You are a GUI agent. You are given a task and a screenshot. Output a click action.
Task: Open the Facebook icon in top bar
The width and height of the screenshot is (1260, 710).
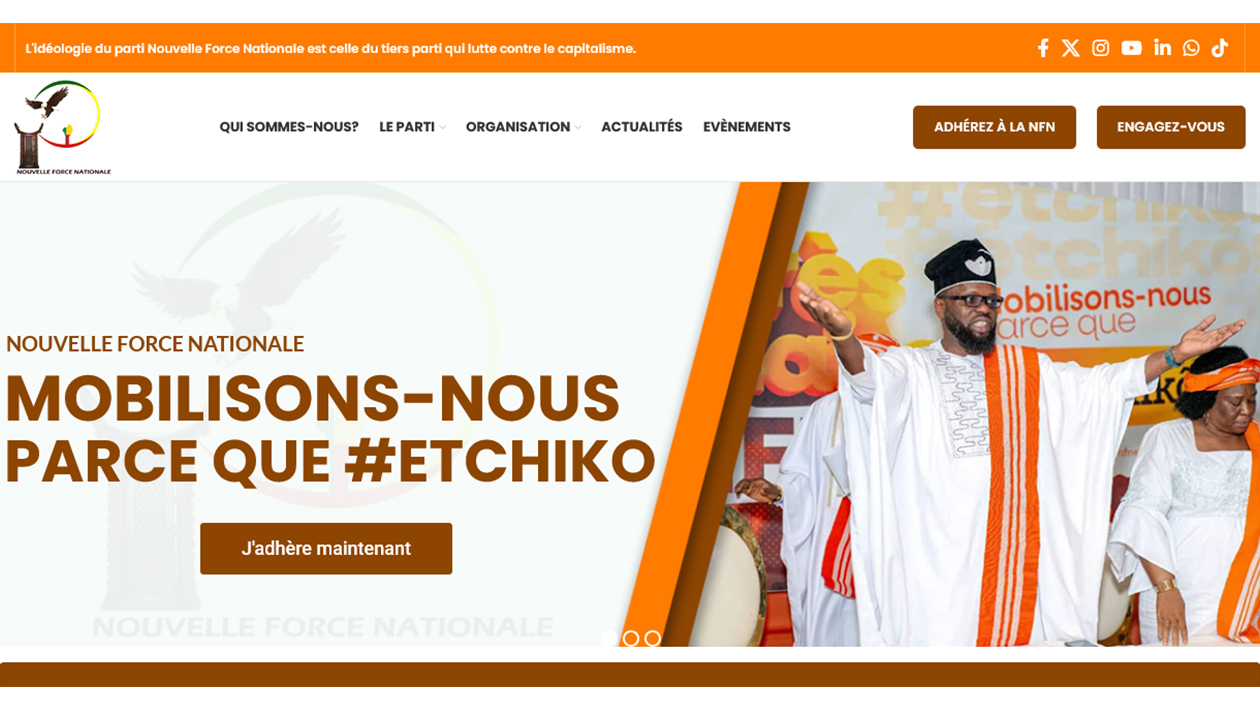click(1043, 48)
